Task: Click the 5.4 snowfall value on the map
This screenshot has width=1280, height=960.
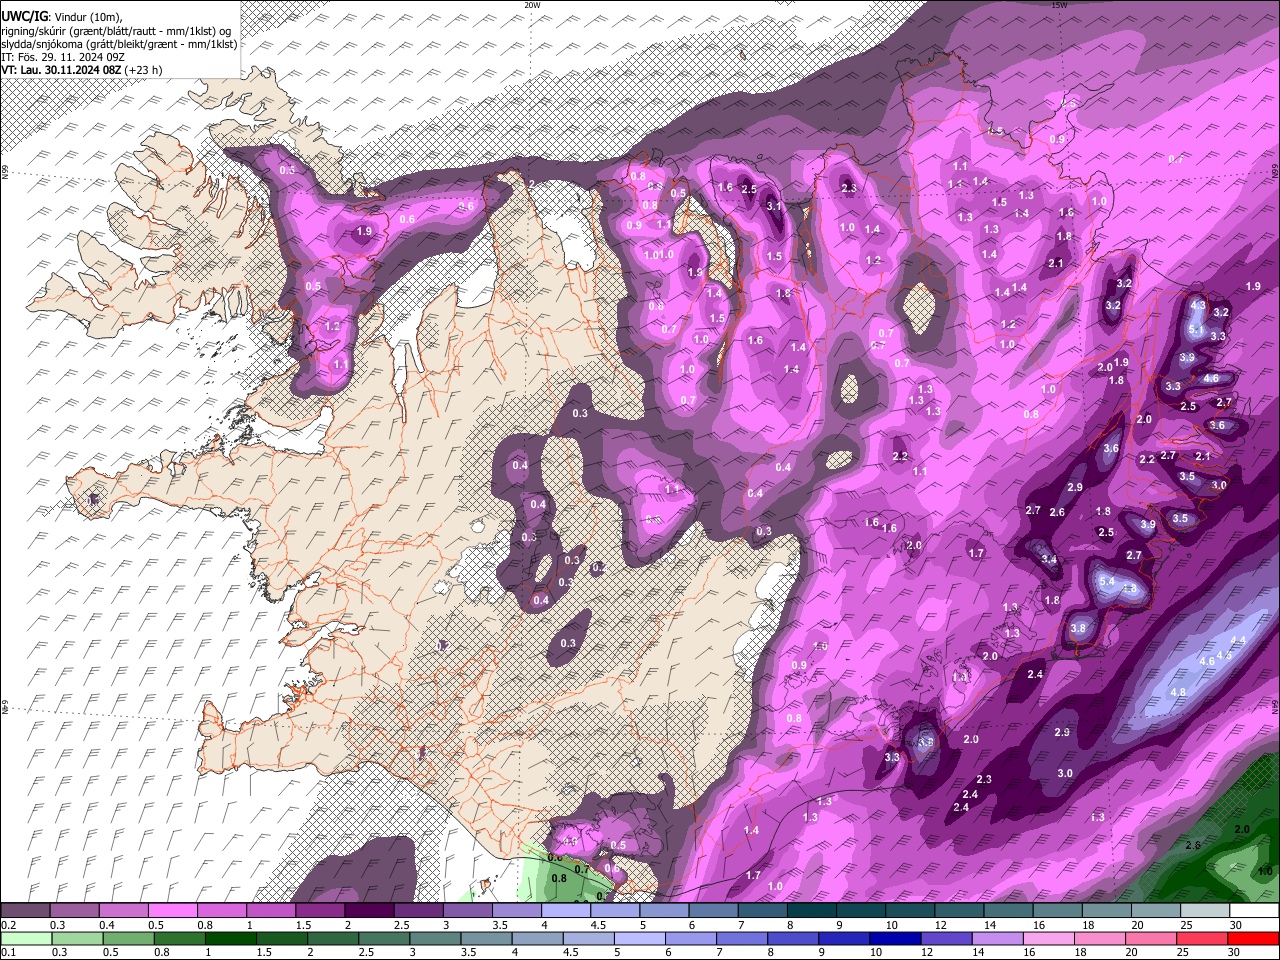Action: point(1106,581)
